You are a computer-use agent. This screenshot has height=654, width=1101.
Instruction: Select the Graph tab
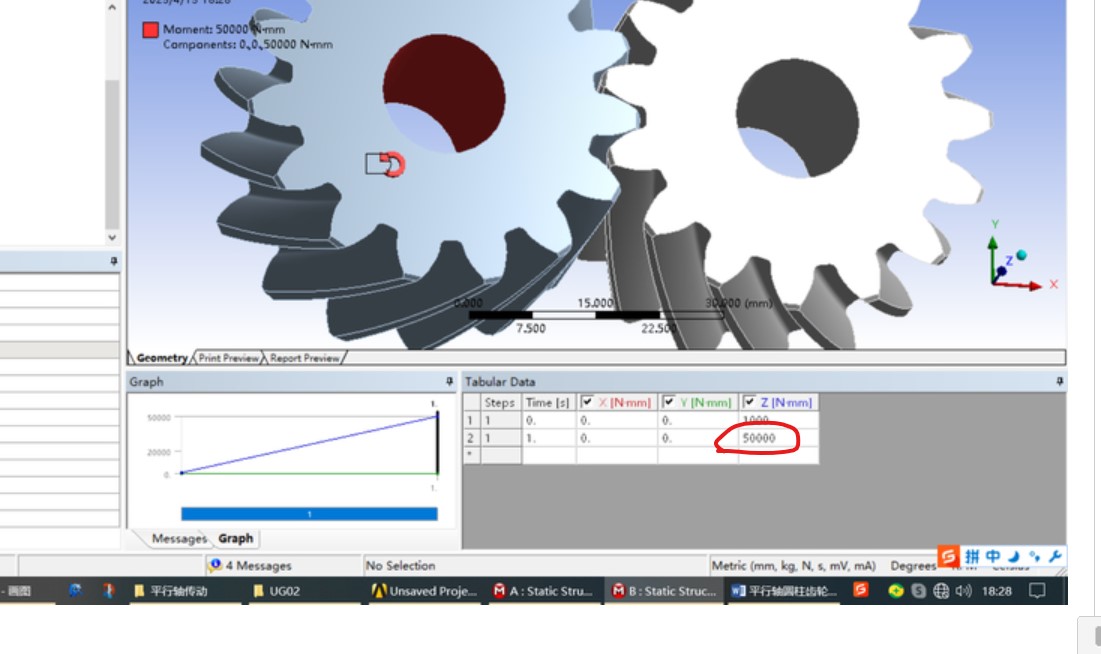click(x=235, y=538)
